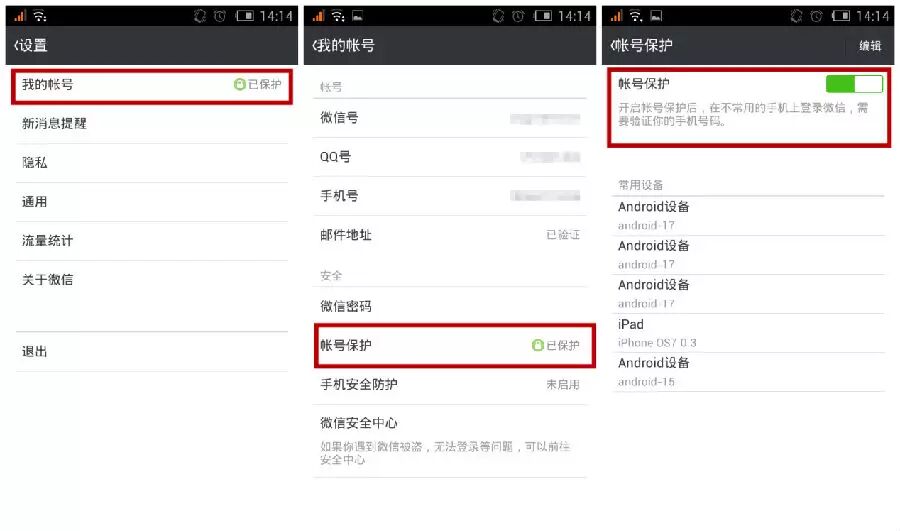Tap the Wi-Fi icon on middle screen status bar

point(338,16)
